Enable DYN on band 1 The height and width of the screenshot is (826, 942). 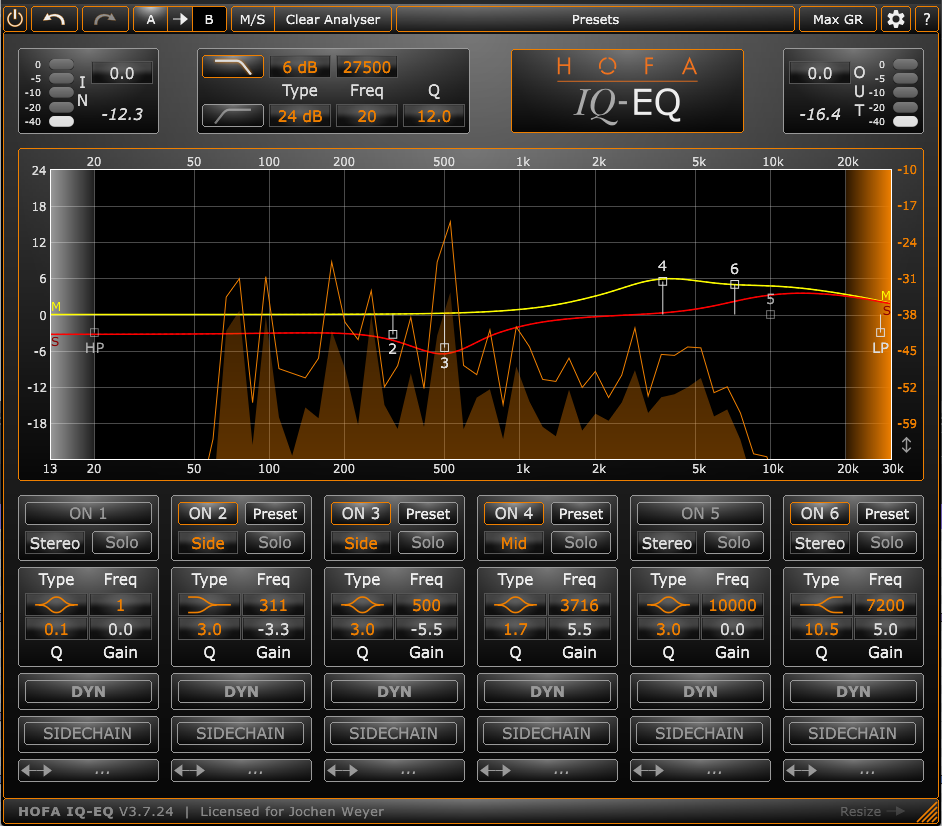click(88, 691)
